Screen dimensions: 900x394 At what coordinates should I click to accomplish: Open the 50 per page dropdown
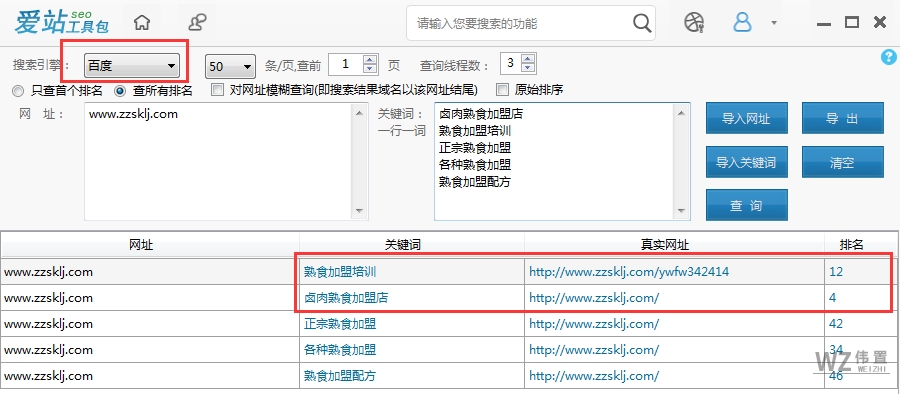pos(230,67)
